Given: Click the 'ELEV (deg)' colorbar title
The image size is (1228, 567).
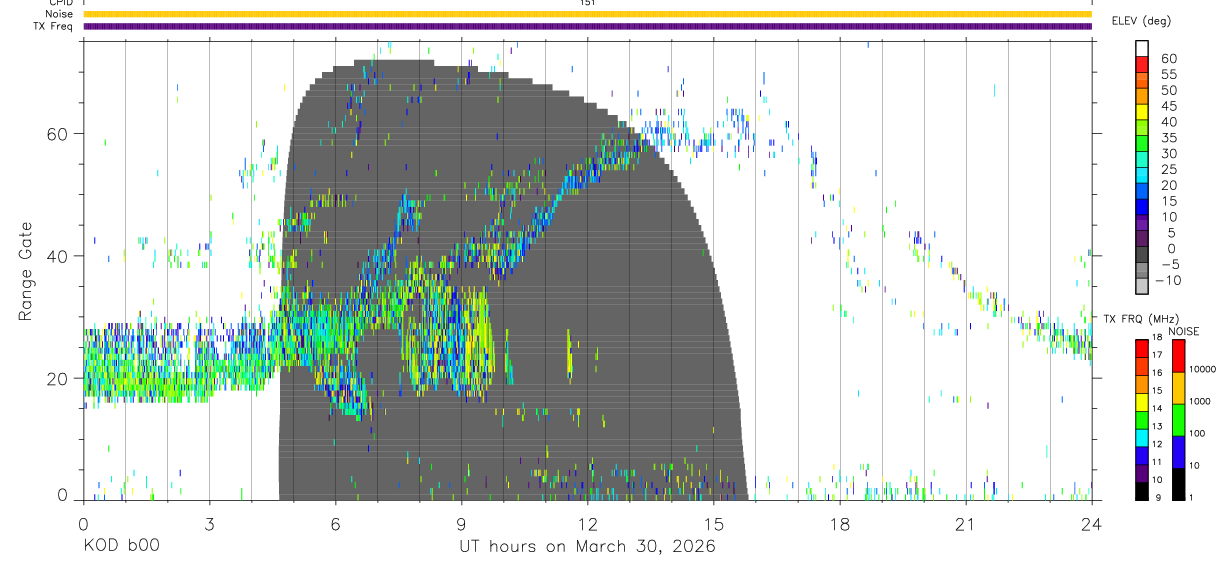Looking at the screenshot, I should [x=1141, y=21].
